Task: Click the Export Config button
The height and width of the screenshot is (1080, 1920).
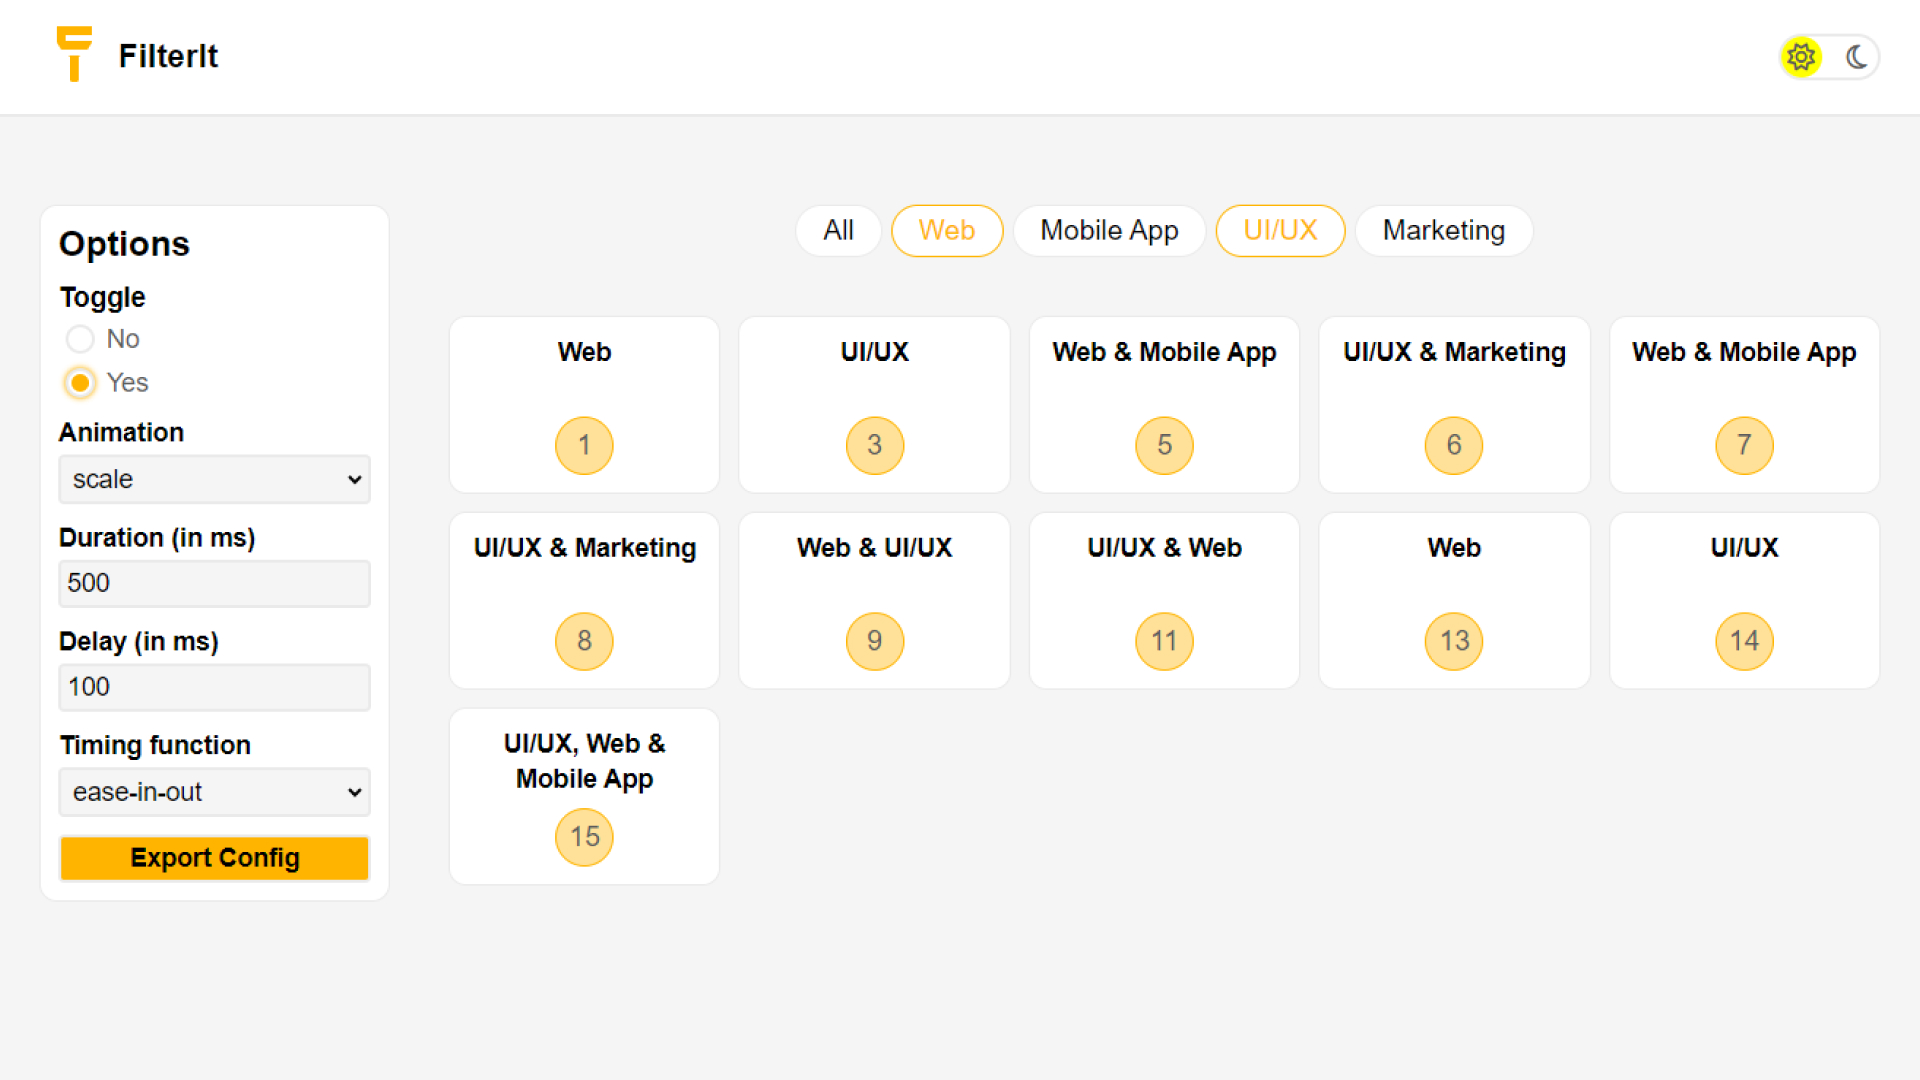Action: click(214, 858)
